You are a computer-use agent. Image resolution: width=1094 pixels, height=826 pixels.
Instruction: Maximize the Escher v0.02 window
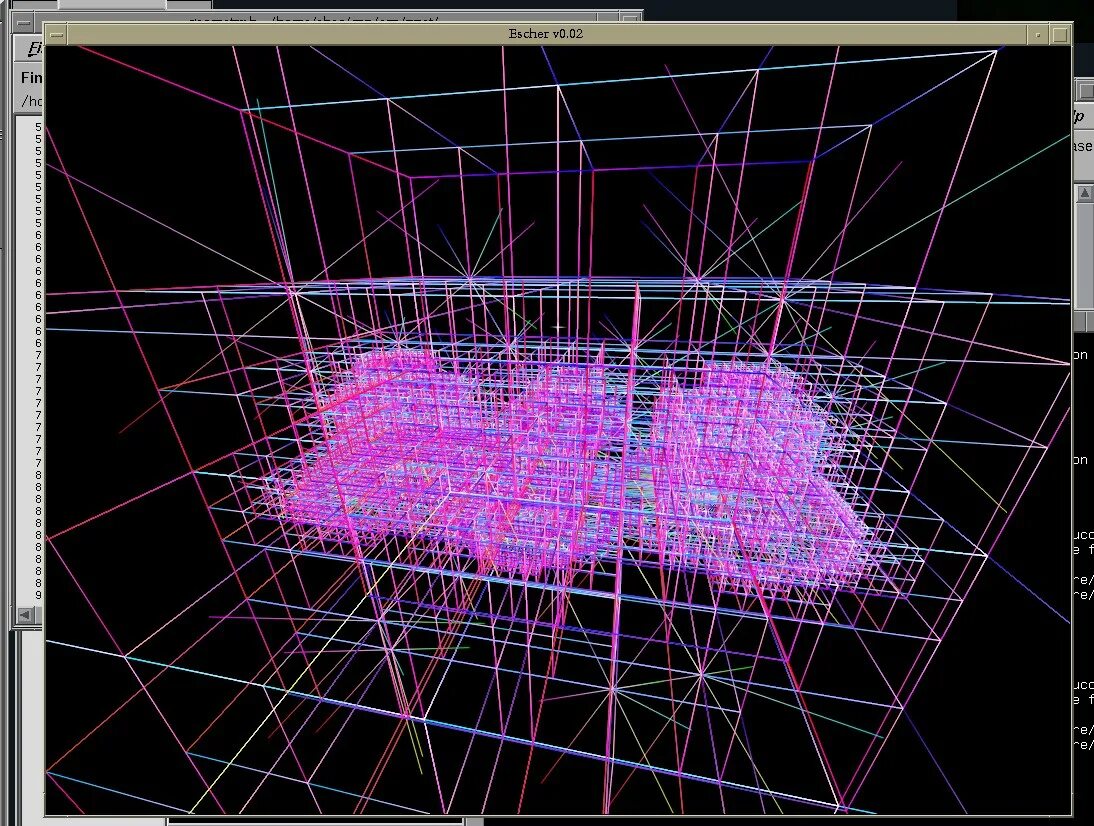[x=1059, y=34]
